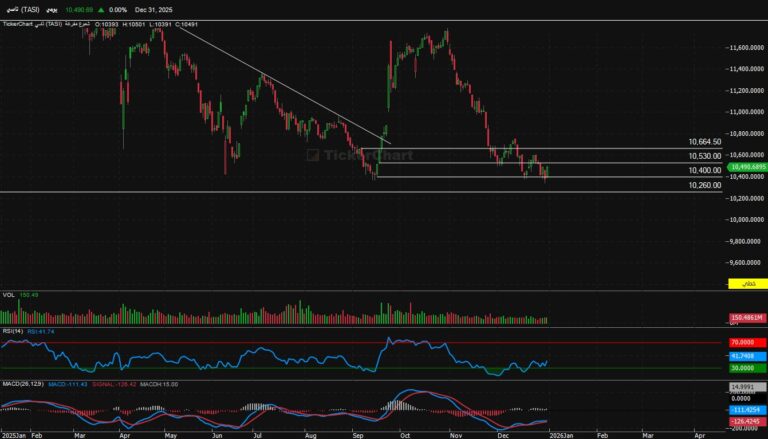Select the 10,400.00 support level label
Image resolution: width=768 pixels, height=439 pixels.
pos(704,170)
